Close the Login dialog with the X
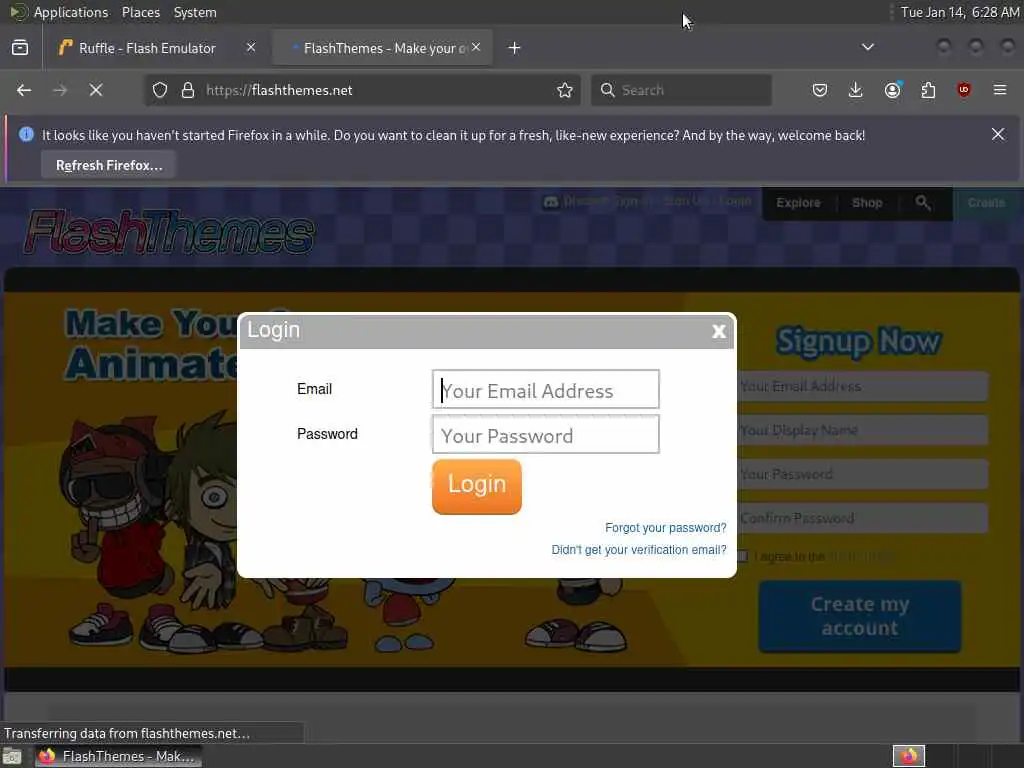 click(x=718, y=331)
